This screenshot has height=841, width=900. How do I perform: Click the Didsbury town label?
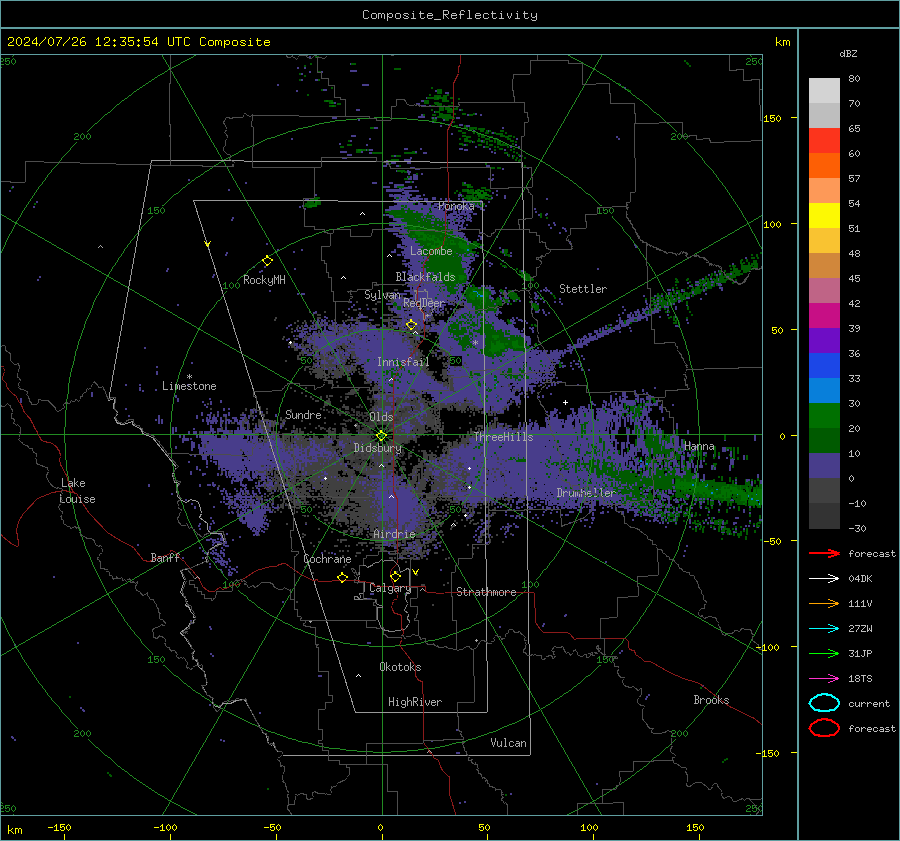(x=378, y=448)
